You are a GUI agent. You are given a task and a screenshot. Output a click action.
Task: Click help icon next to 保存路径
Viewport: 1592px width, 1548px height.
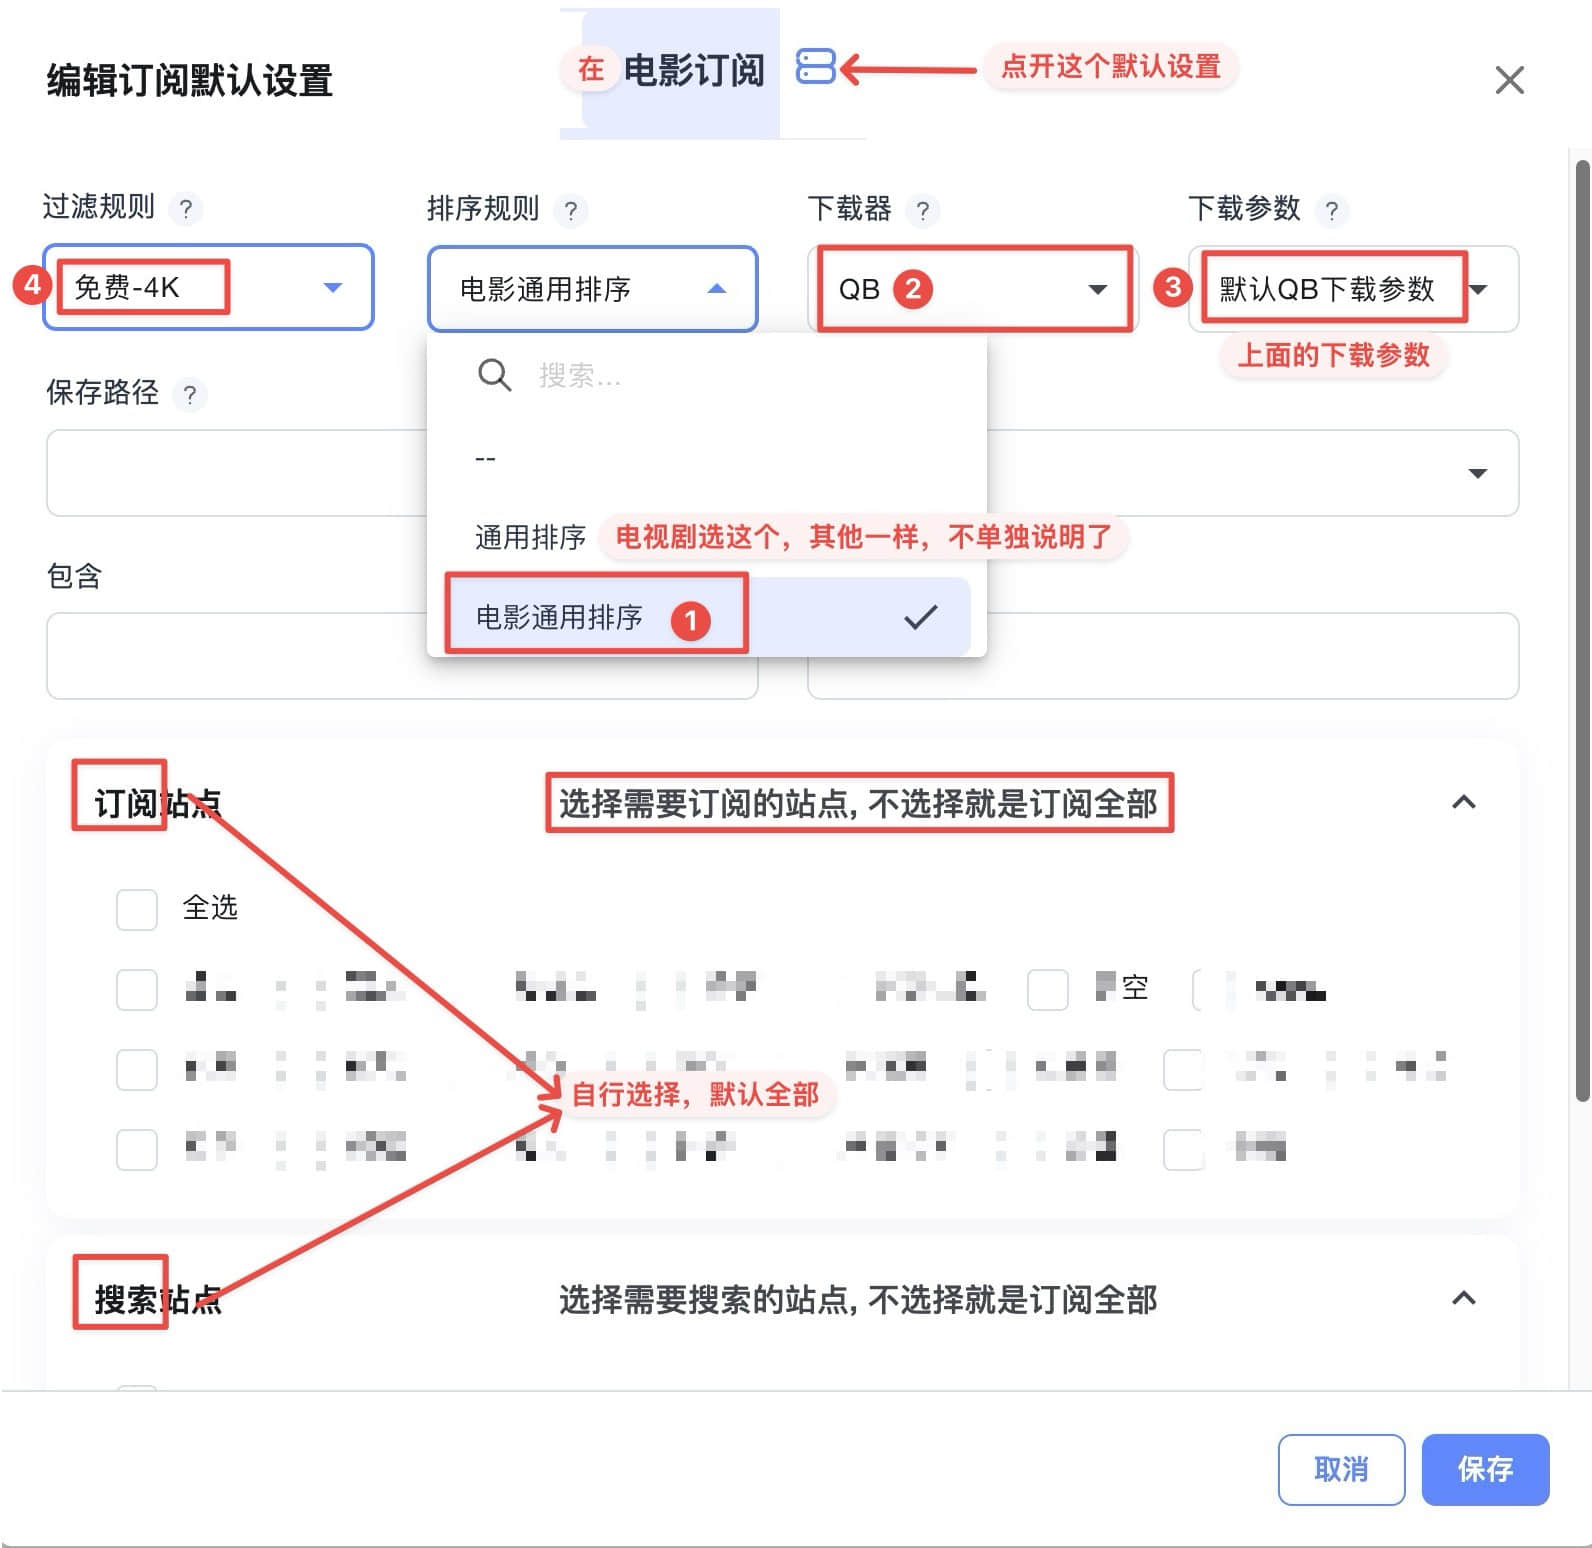pos(189,394)
